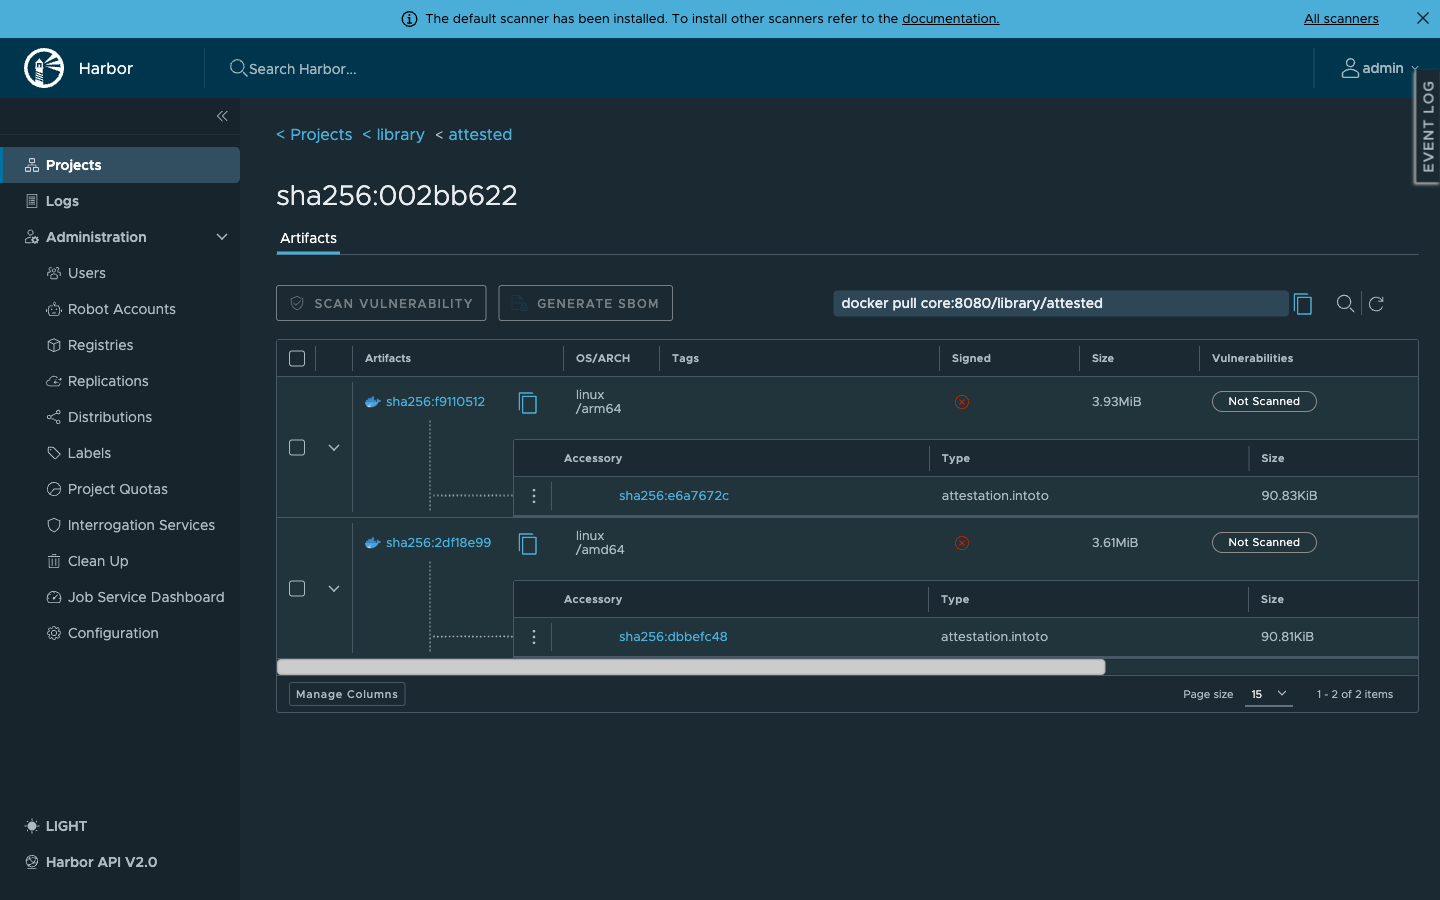Open accessory sha256:e6a7672c

tap(674, 496)
